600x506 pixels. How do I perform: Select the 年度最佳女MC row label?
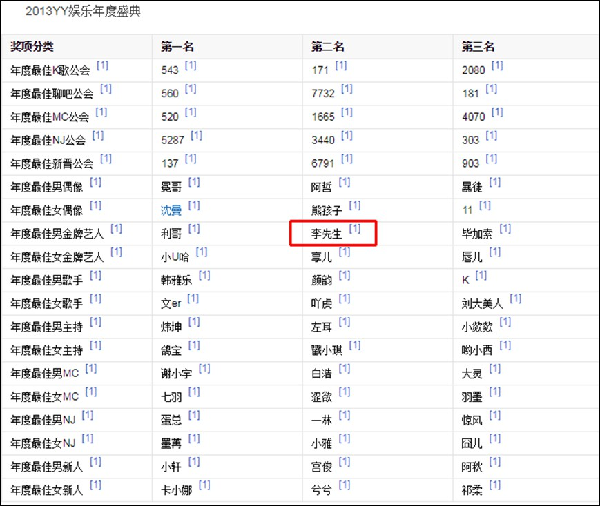click(44, 397)
